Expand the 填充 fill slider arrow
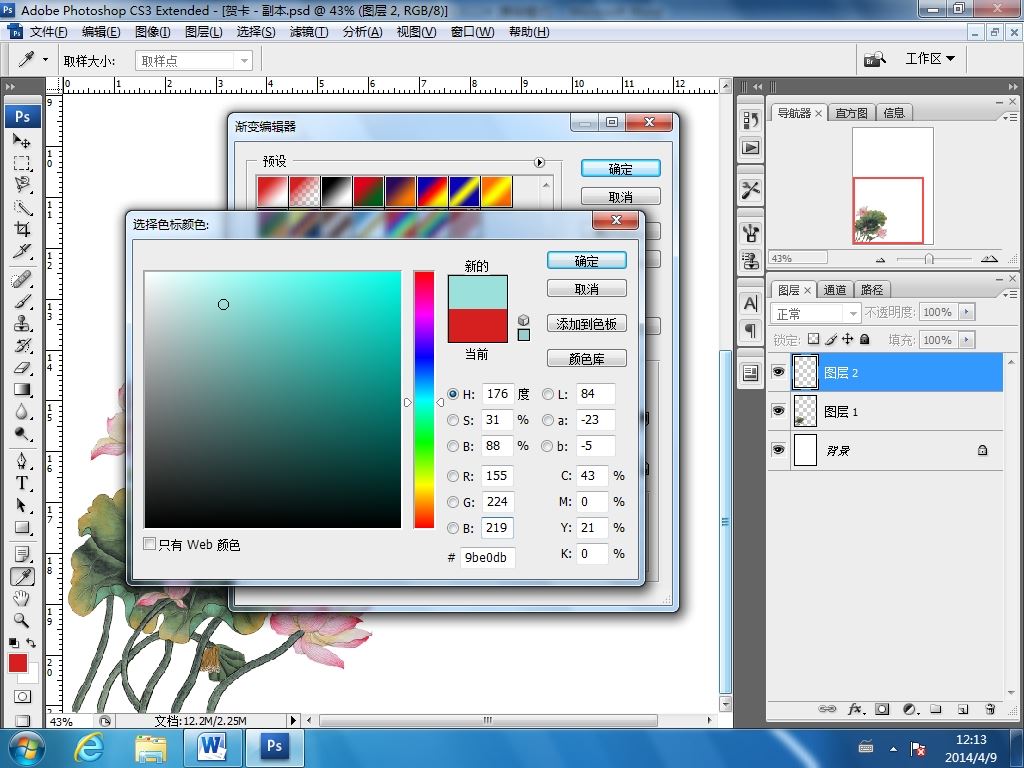 pos(967,340)
